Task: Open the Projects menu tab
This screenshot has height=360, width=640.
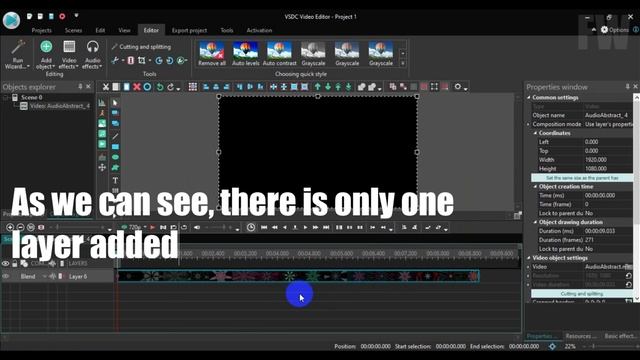Action: pyautogui.click(x=42, y=30)
